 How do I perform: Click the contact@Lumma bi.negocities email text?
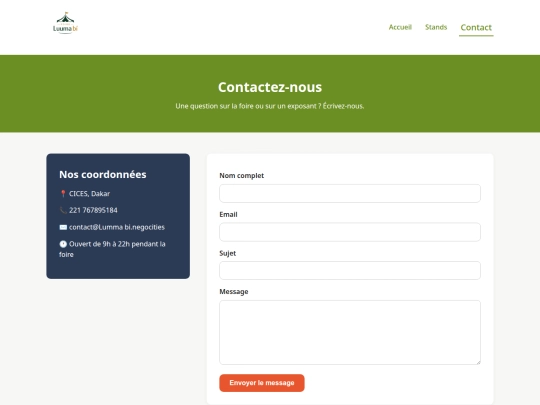tap(117, 227)
